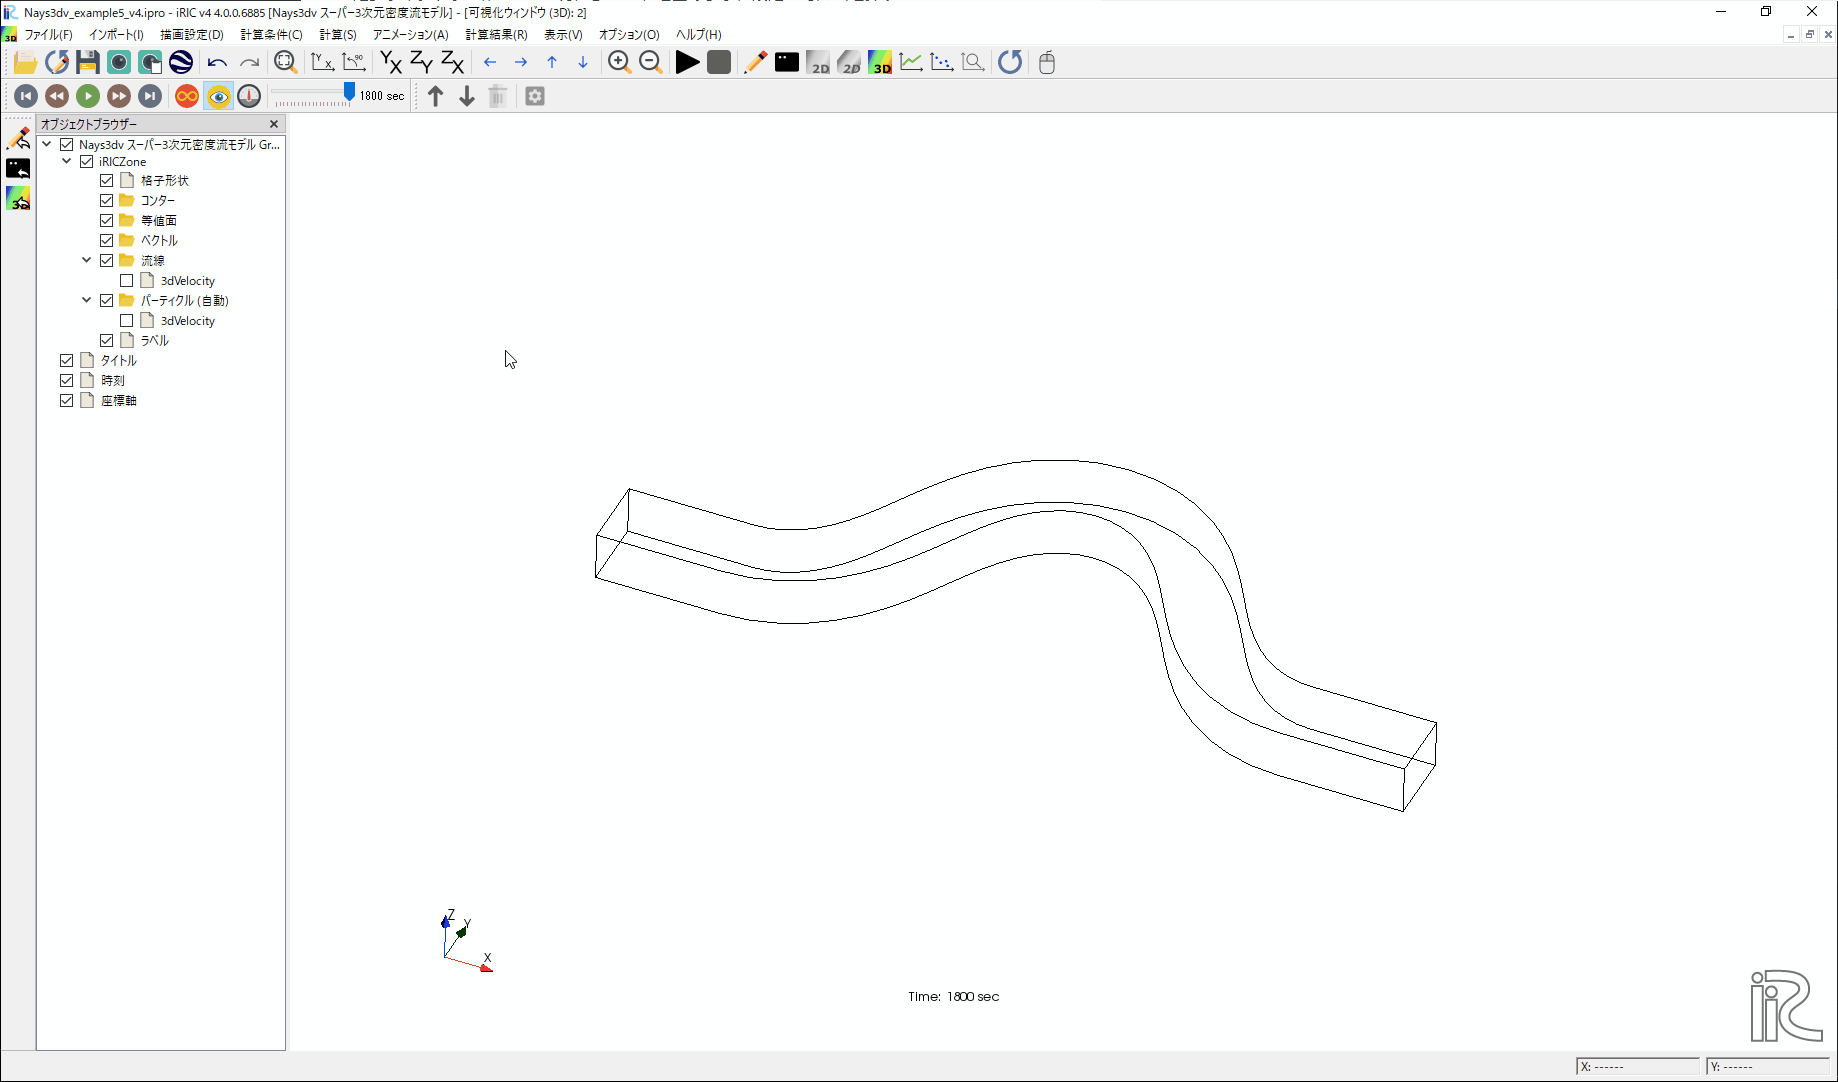Collapse the 流線 folder
The image size is (1838, 1082).
point(87,260)
